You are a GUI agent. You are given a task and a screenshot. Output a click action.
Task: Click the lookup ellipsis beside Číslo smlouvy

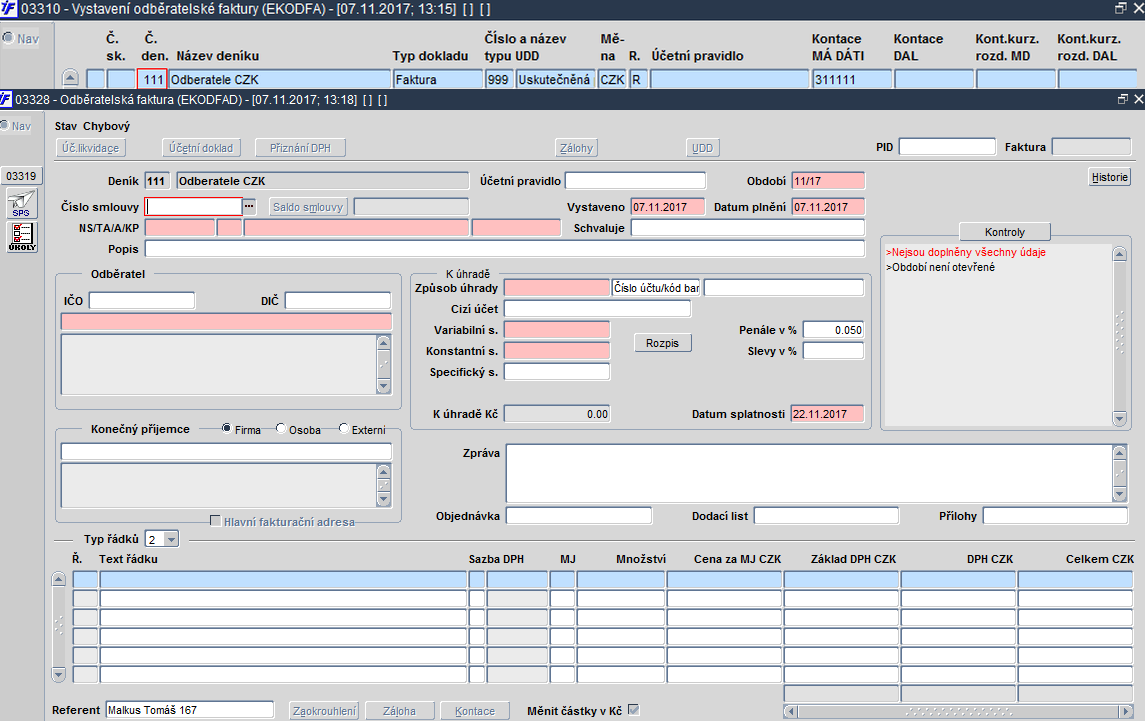[250, 207]
